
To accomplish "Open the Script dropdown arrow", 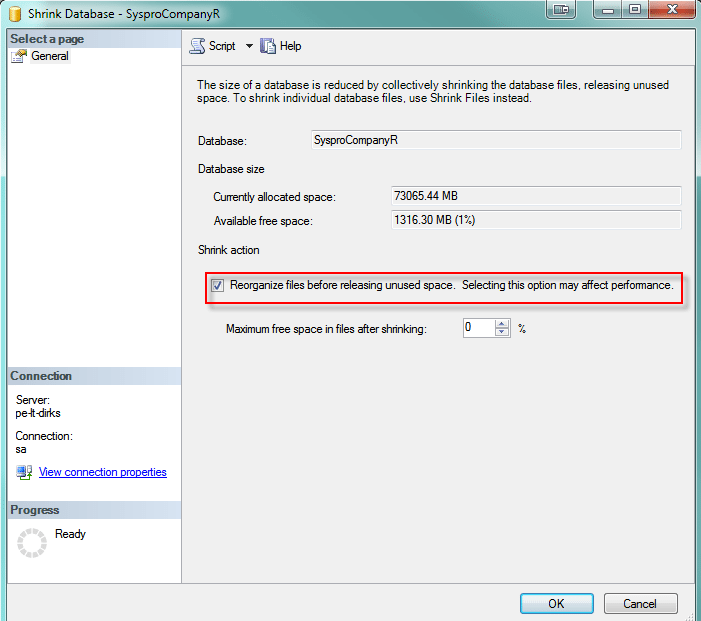I will (249, 46).
